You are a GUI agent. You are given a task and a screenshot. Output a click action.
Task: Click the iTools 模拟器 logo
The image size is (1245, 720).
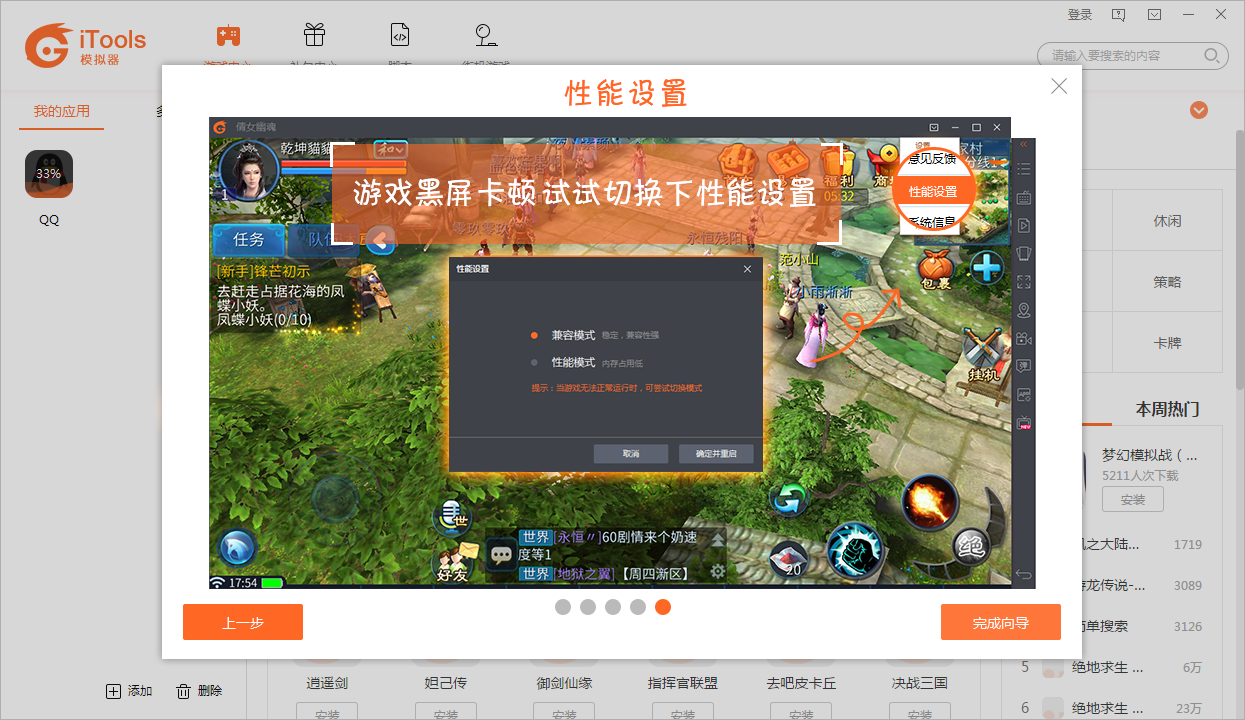(86, 45)
